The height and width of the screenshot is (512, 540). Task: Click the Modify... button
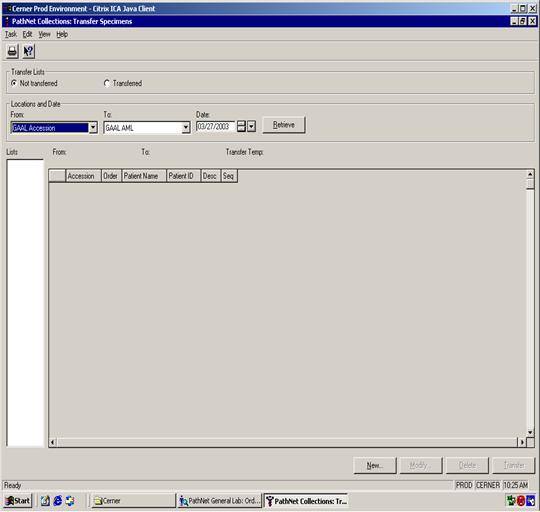click(421, 466)
